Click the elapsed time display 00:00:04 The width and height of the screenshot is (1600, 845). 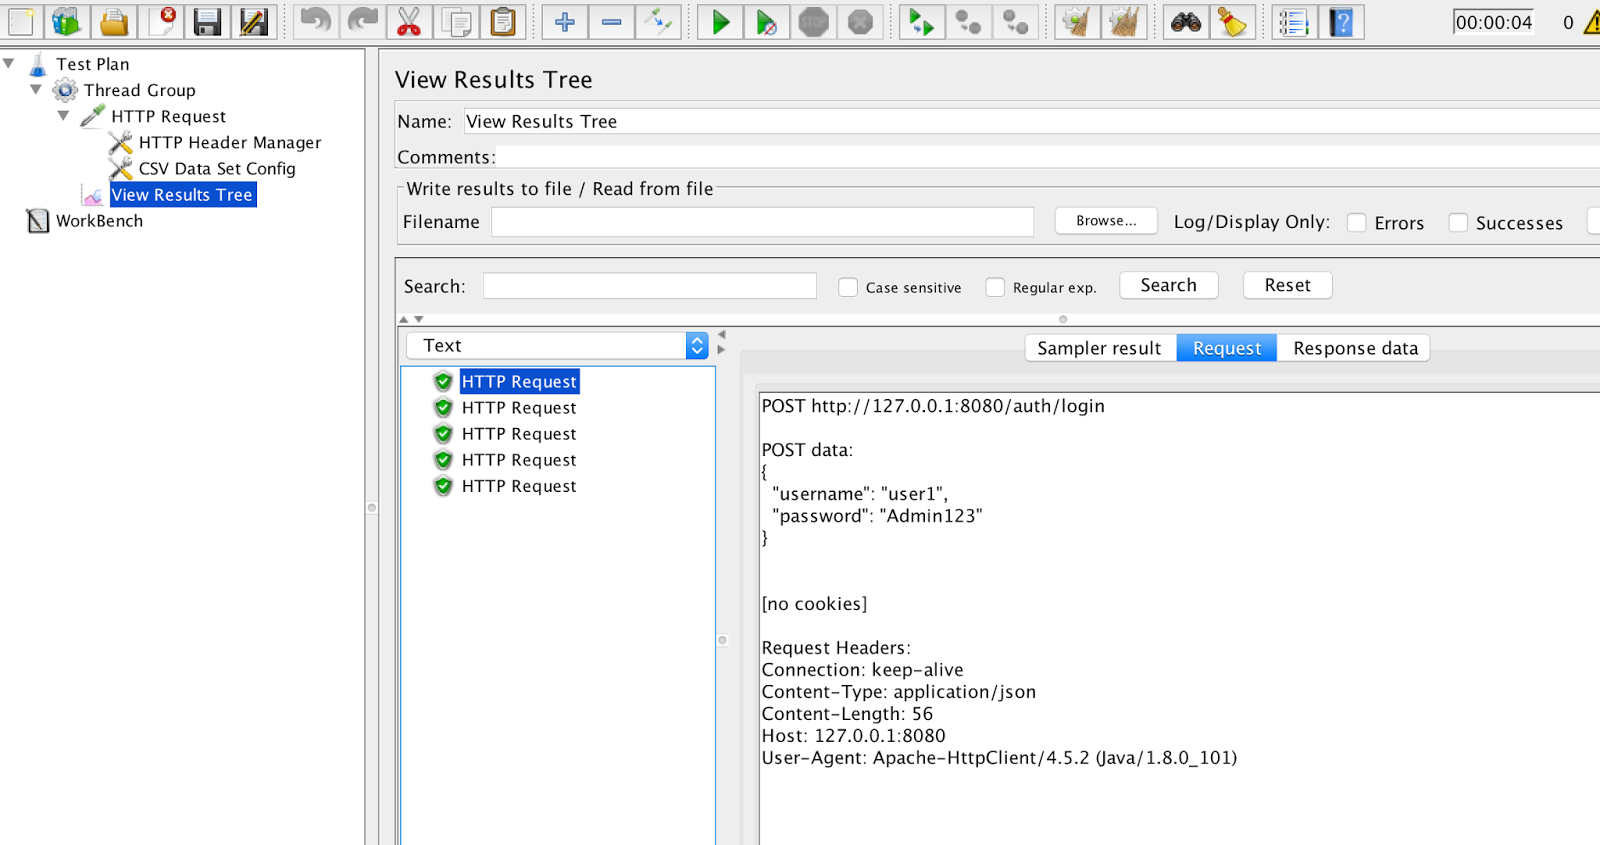(1494, 22)
